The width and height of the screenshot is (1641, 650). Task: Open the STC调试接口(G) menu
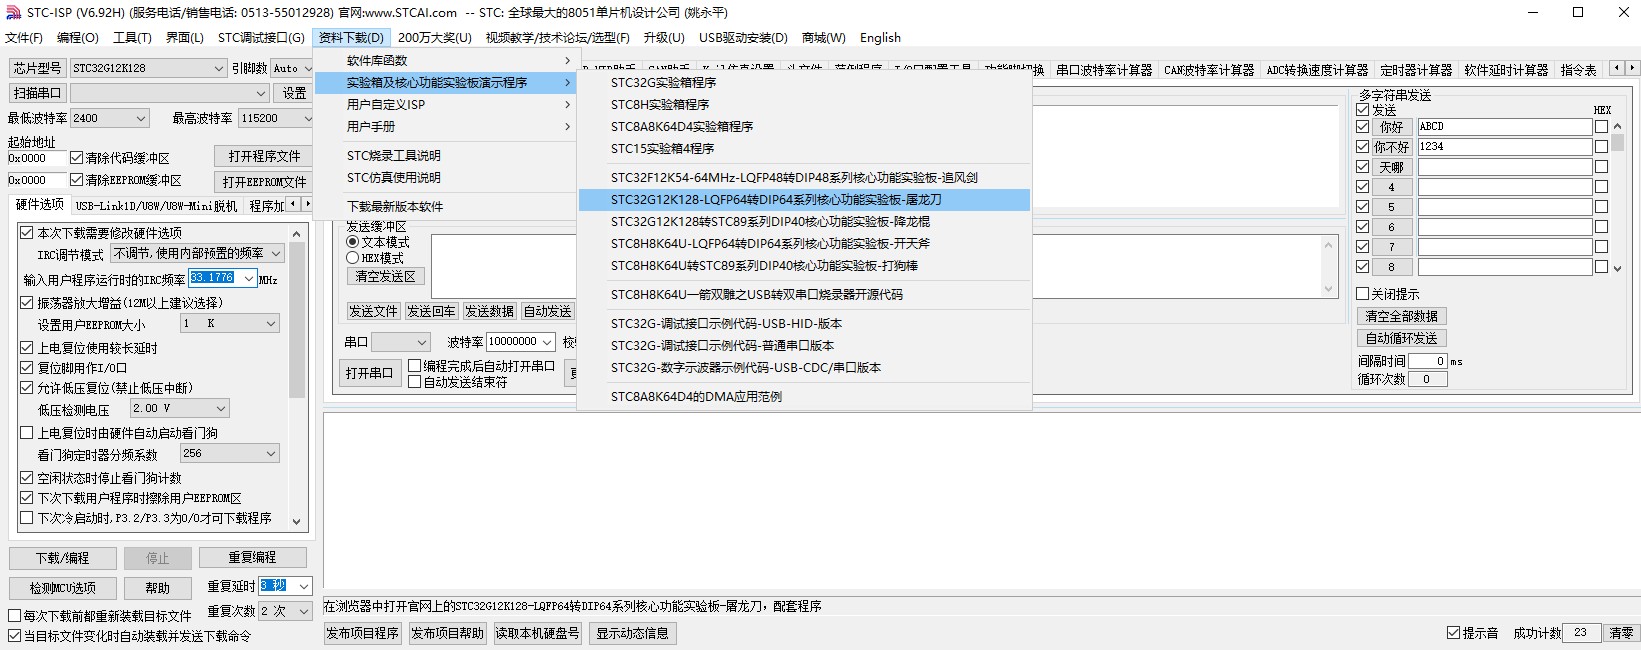point(261,38)
